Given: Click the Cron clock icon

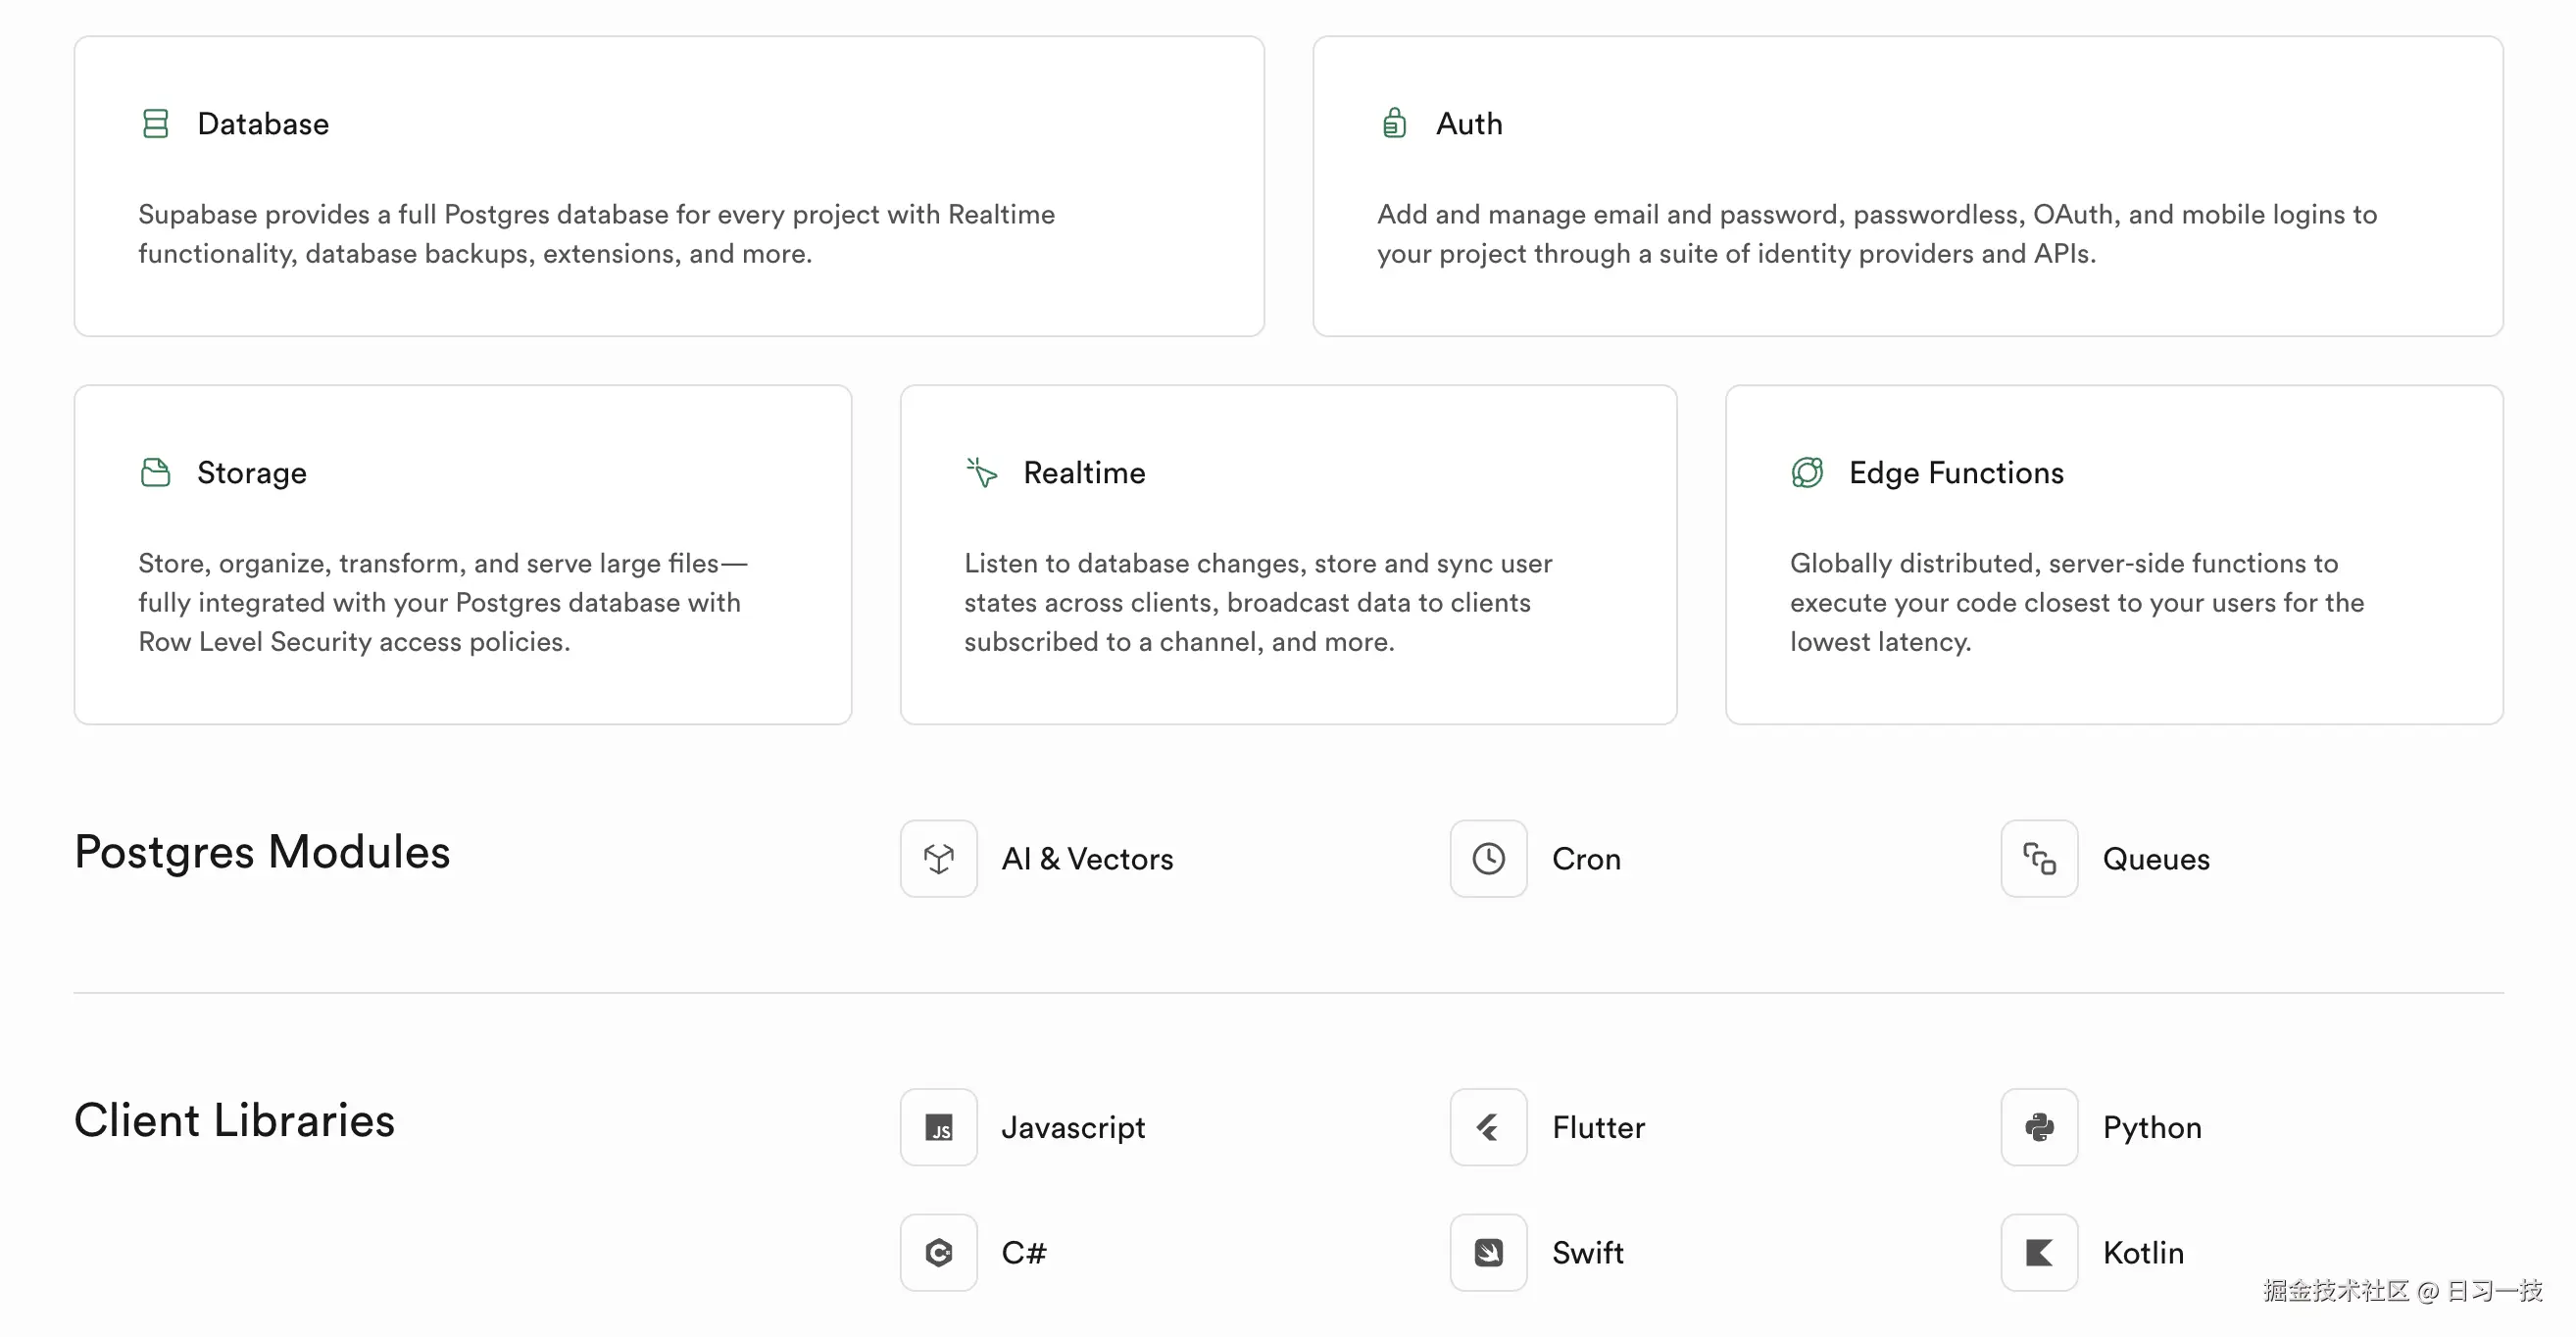Looking at the screenshot, I should 1488,859.
